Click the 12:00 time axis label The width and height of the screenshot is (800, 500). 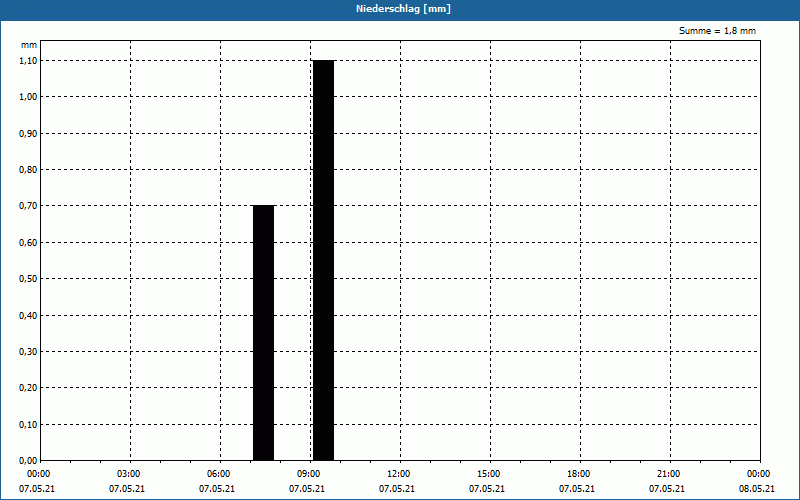398,474
